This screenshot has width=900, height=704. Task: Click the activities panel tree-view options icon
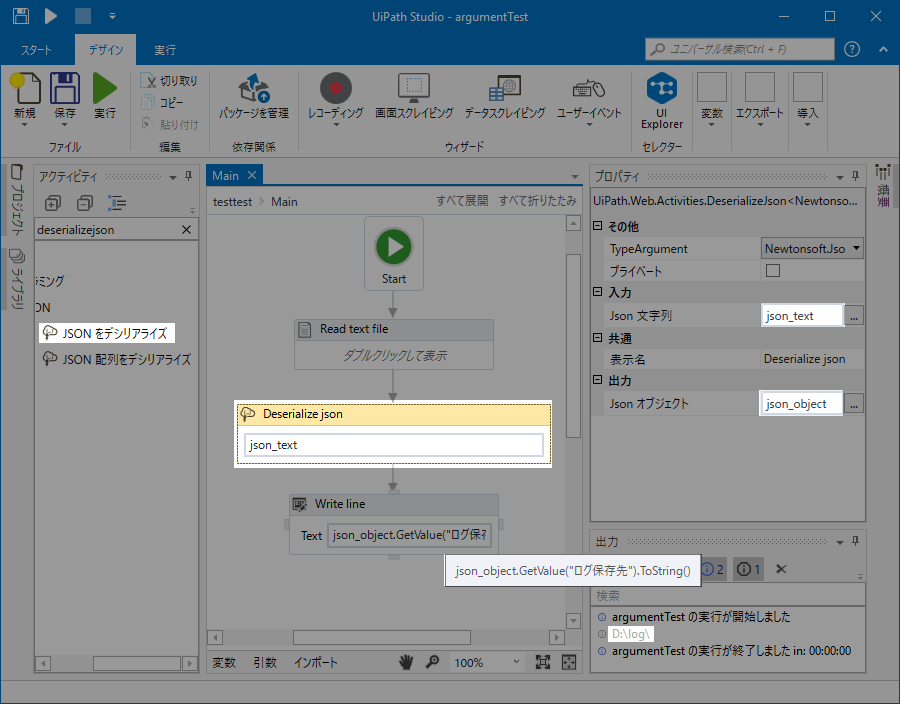[117, 203]
